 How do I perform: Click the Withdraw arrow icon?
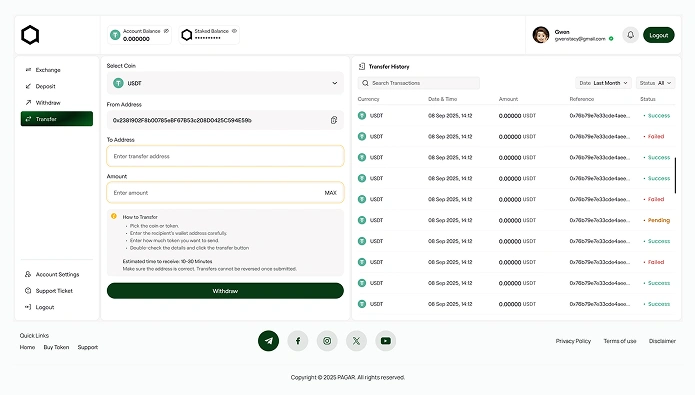pyautogui.click(x=28, y=103)
